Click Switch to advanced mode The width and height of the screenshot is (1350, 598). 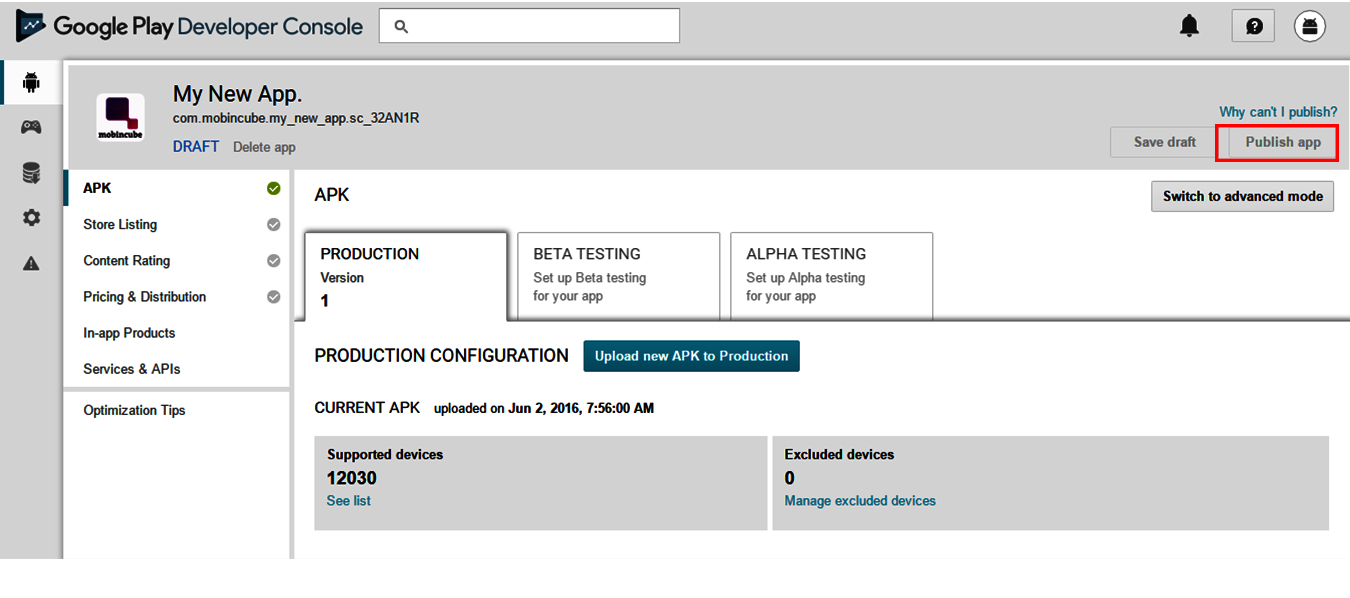tap(1243, 196)
